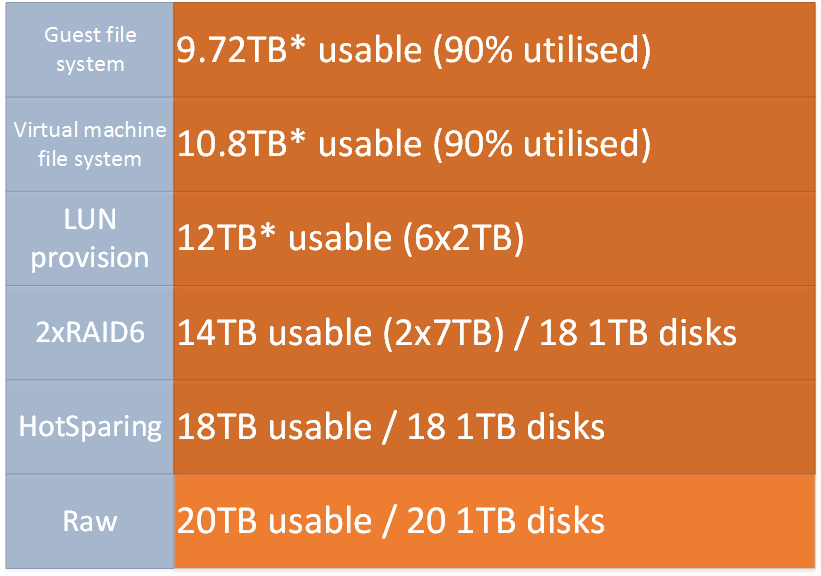Select the 2xRAID6 row label
Image resolution: width=821 pixels, height=576 pixels.
click(x=90, y=333)
